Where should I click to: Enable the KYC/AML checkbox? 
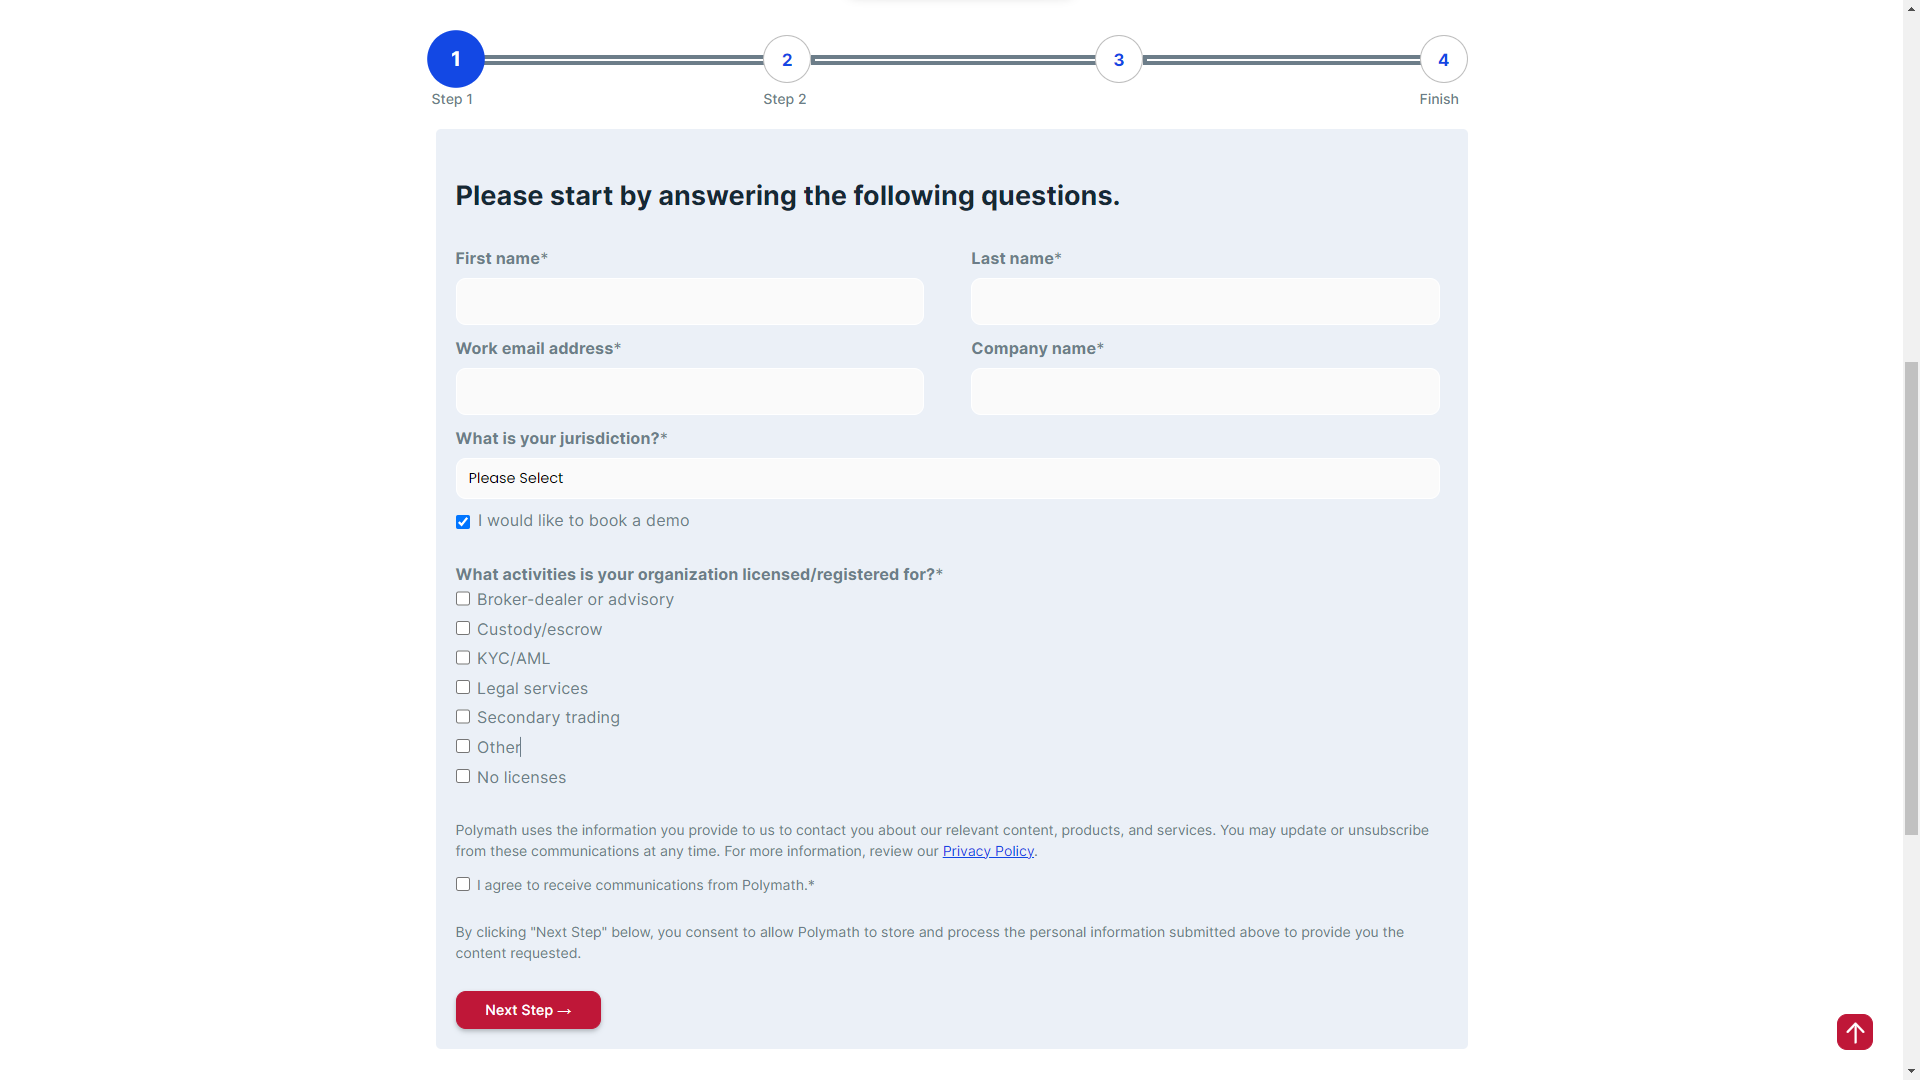(x=463, y=658)
